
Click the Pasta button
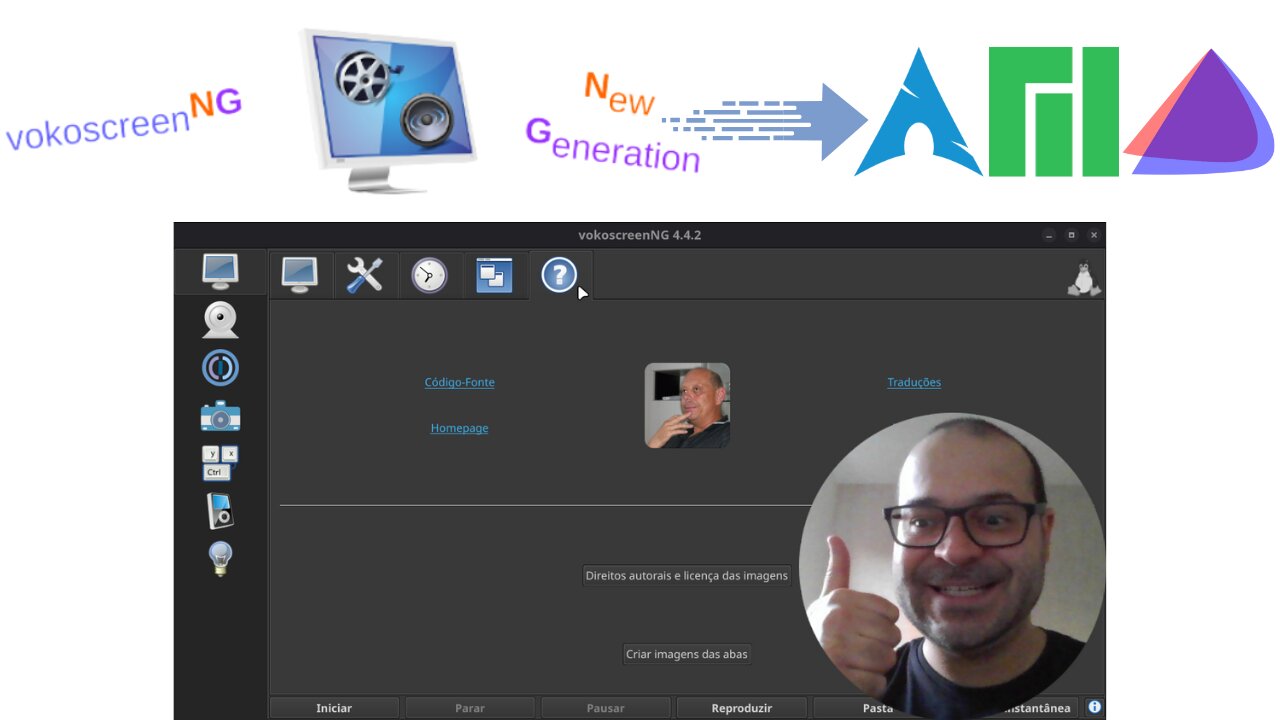[x=877, y=707]
